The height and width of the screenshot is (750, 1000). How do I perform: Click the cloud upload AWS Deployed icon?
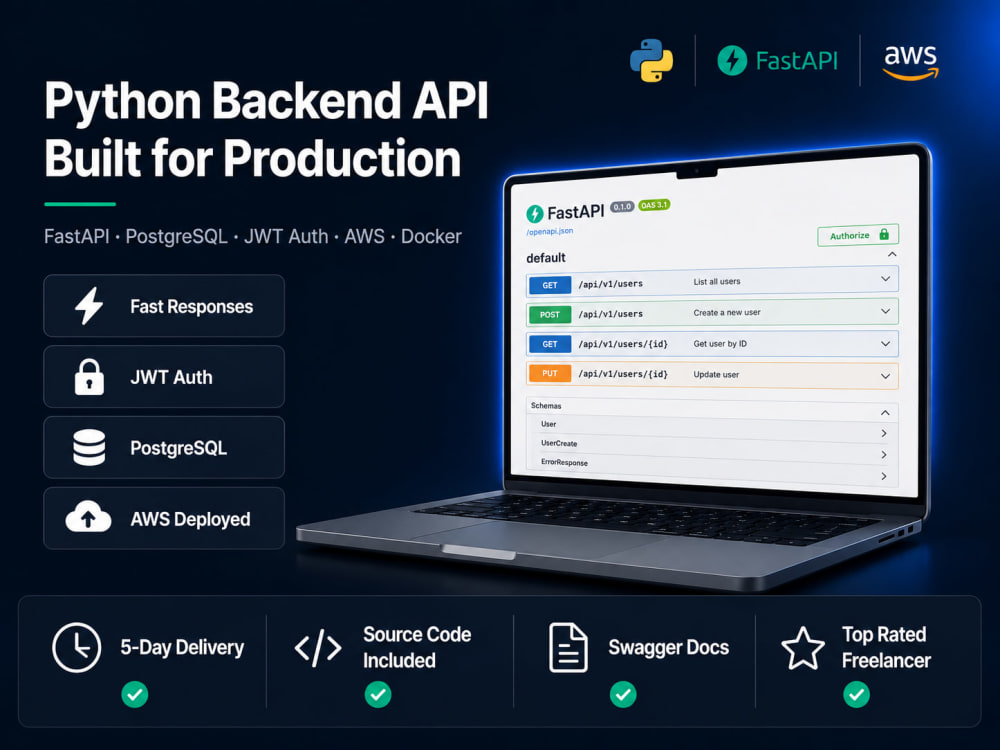[x=88, y=517]
